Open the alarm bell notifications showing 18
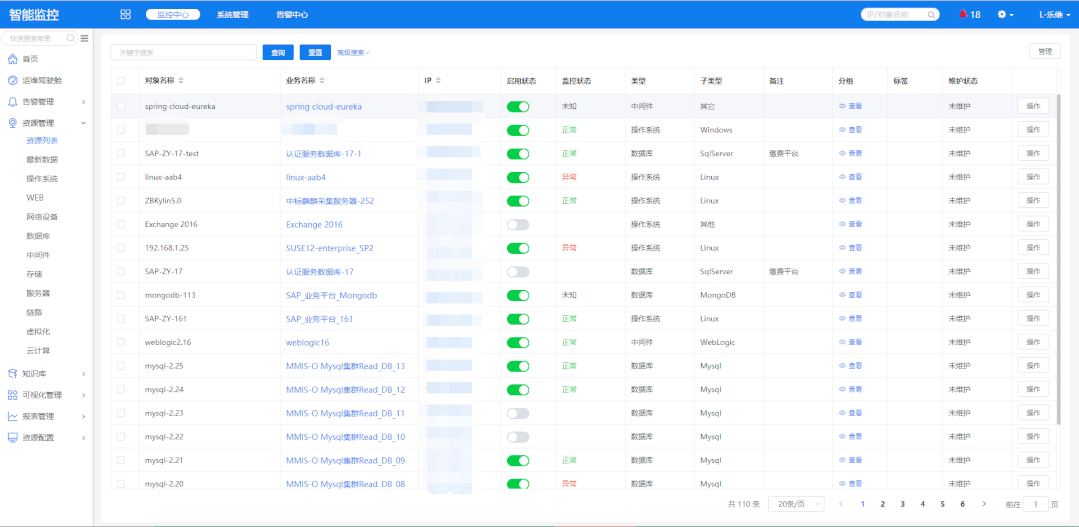 [970, 14]
